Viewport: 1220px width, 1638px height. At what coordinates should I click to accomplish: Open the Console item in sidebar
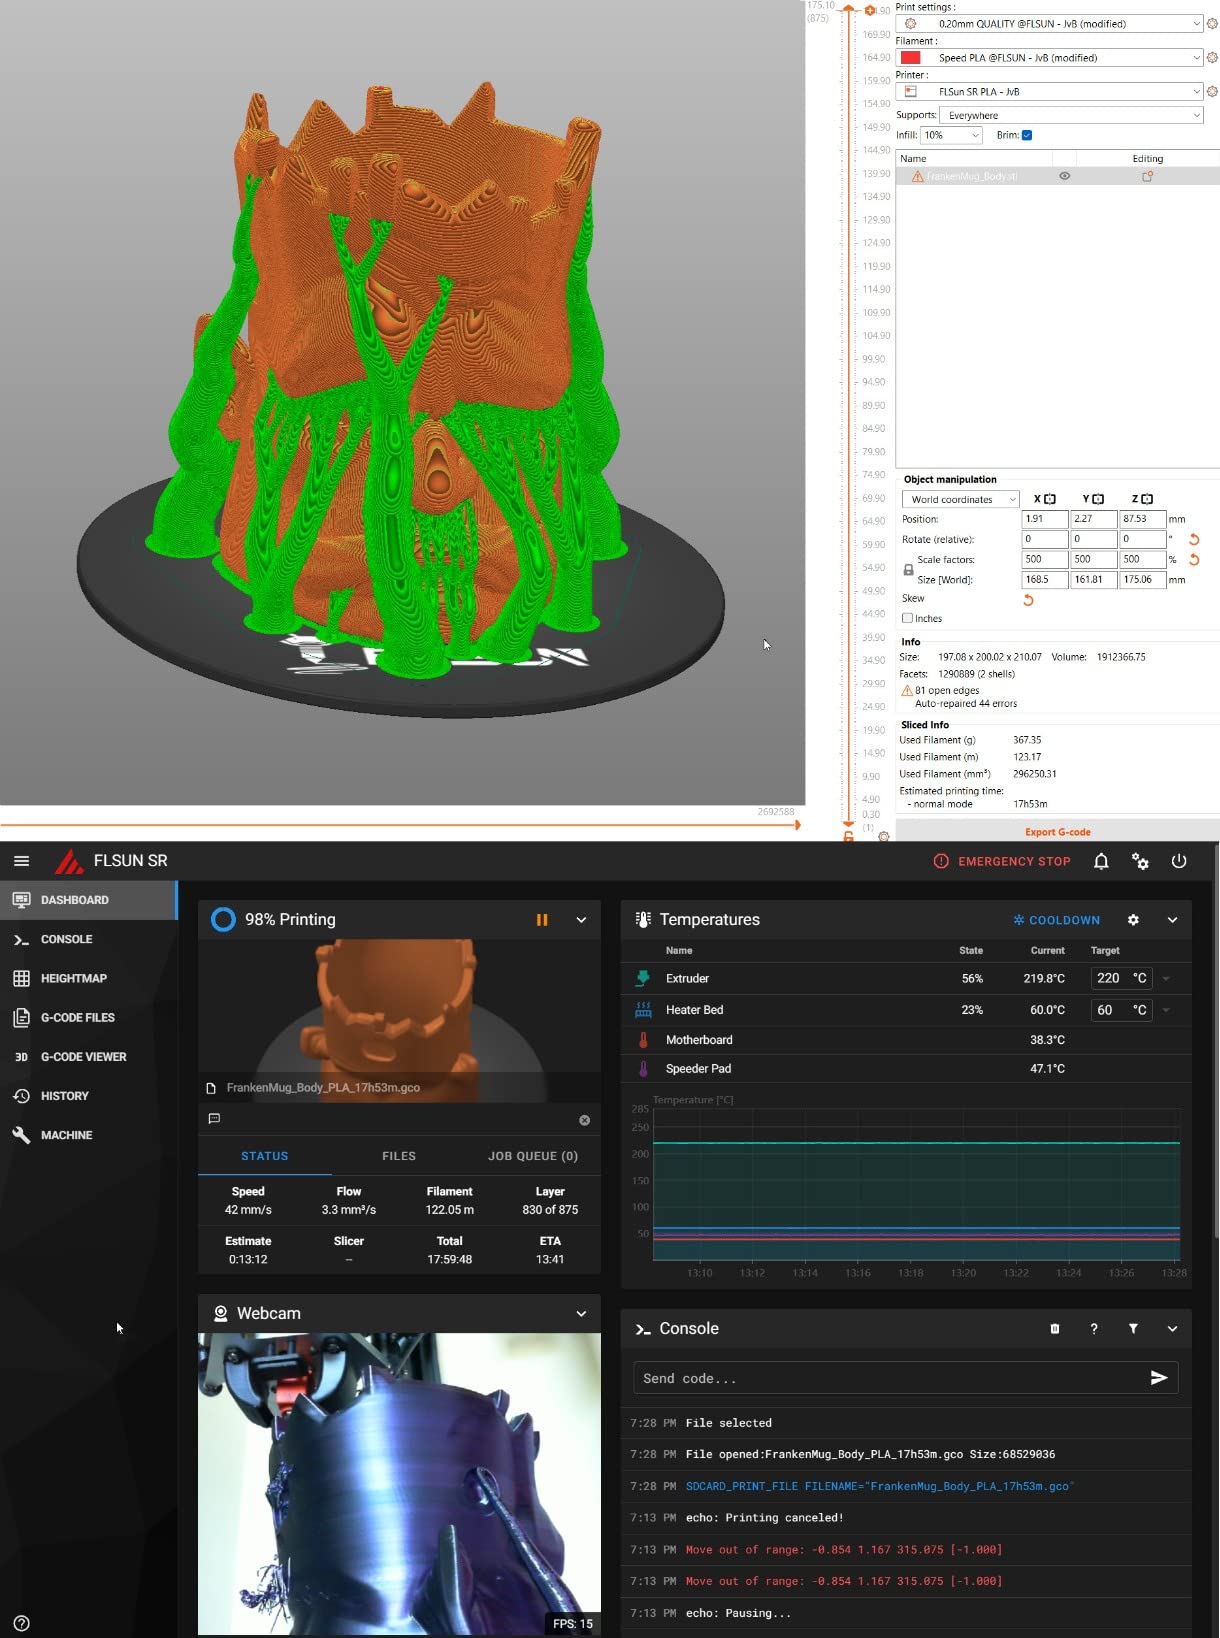(89, 939)
